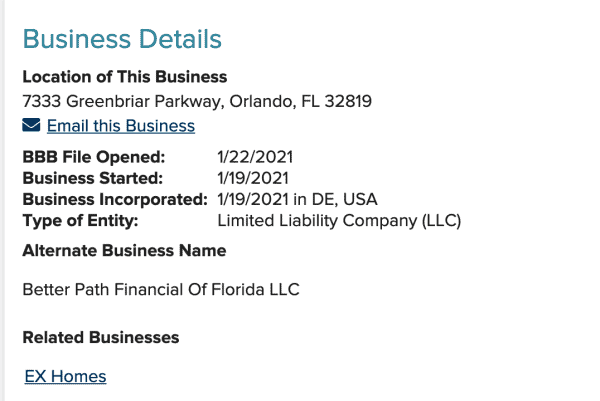Image resolution: width=600 pixels, height=401 pixels.
Task: Select the Business Started date value
Action: [x=253, y=178]
